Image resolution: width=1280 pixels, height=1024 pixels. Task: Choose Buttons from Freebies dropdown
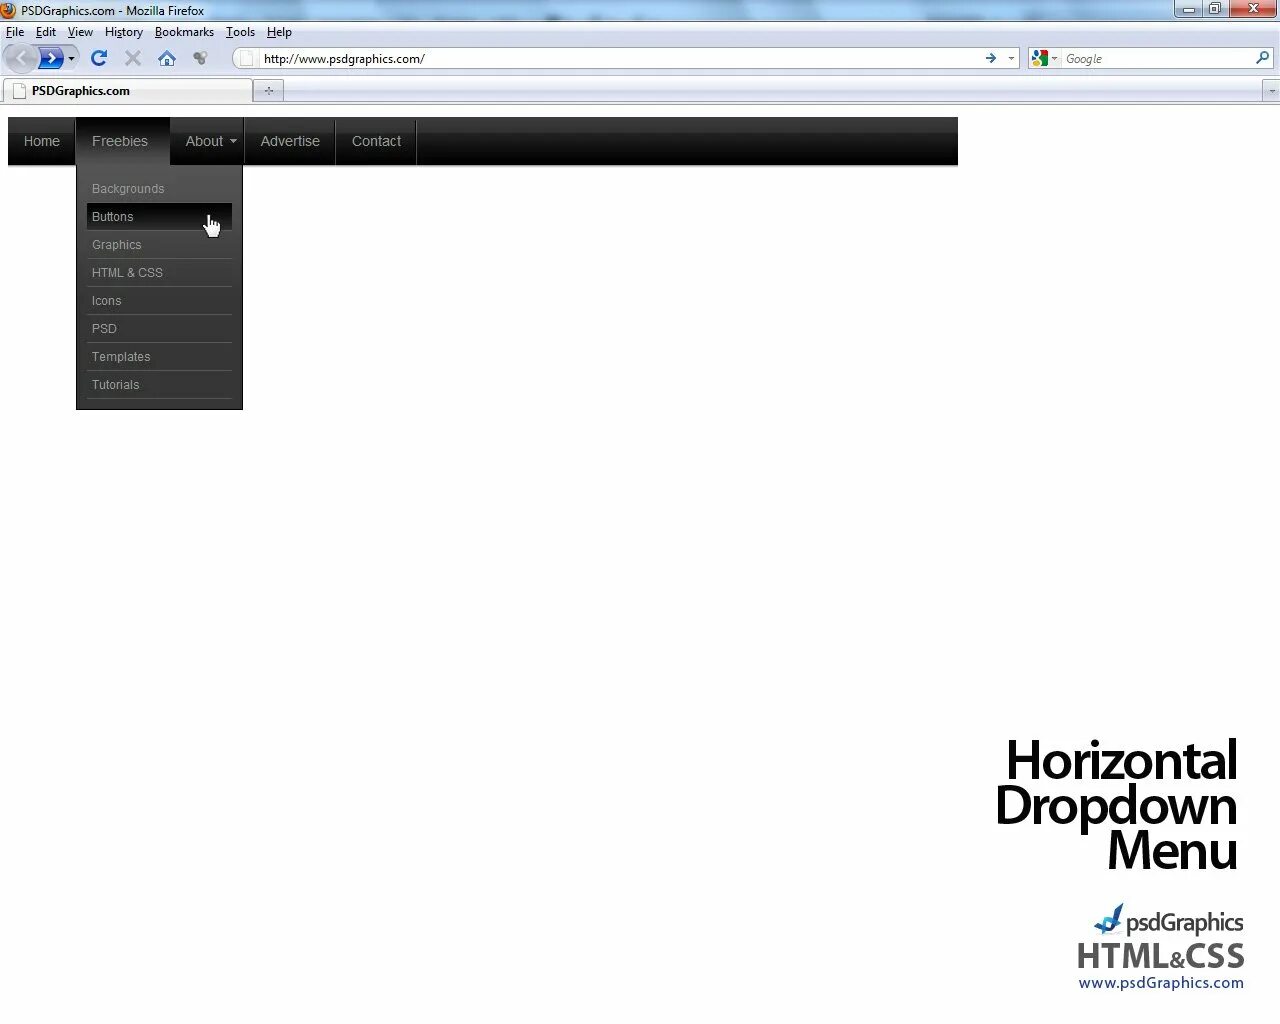[x=159, y=217]
